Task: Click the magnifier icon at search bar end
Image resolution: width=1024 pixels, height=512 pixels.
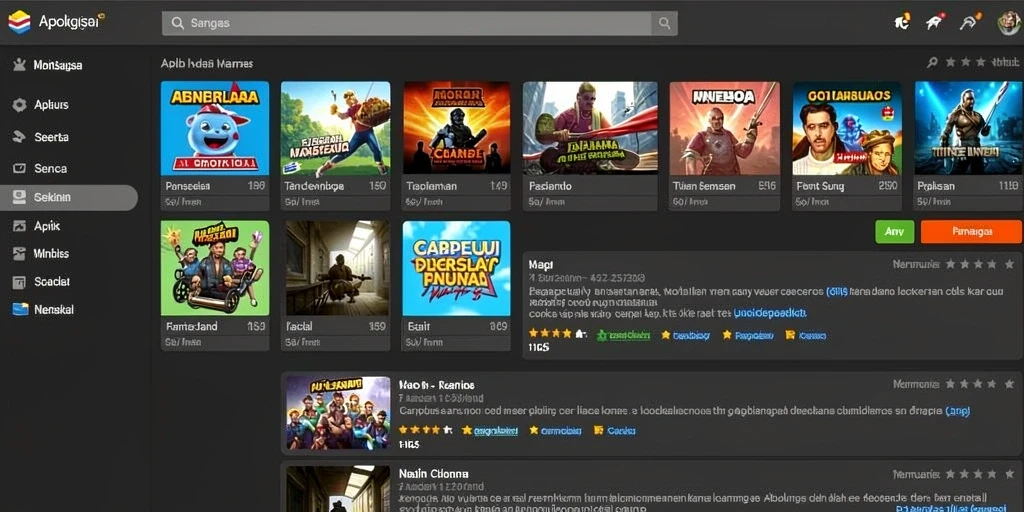Action: click(664, 23)
